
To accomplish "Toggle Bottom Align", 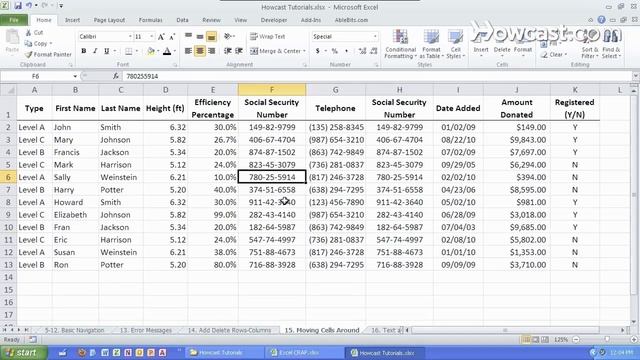I will tap(211, 37).
